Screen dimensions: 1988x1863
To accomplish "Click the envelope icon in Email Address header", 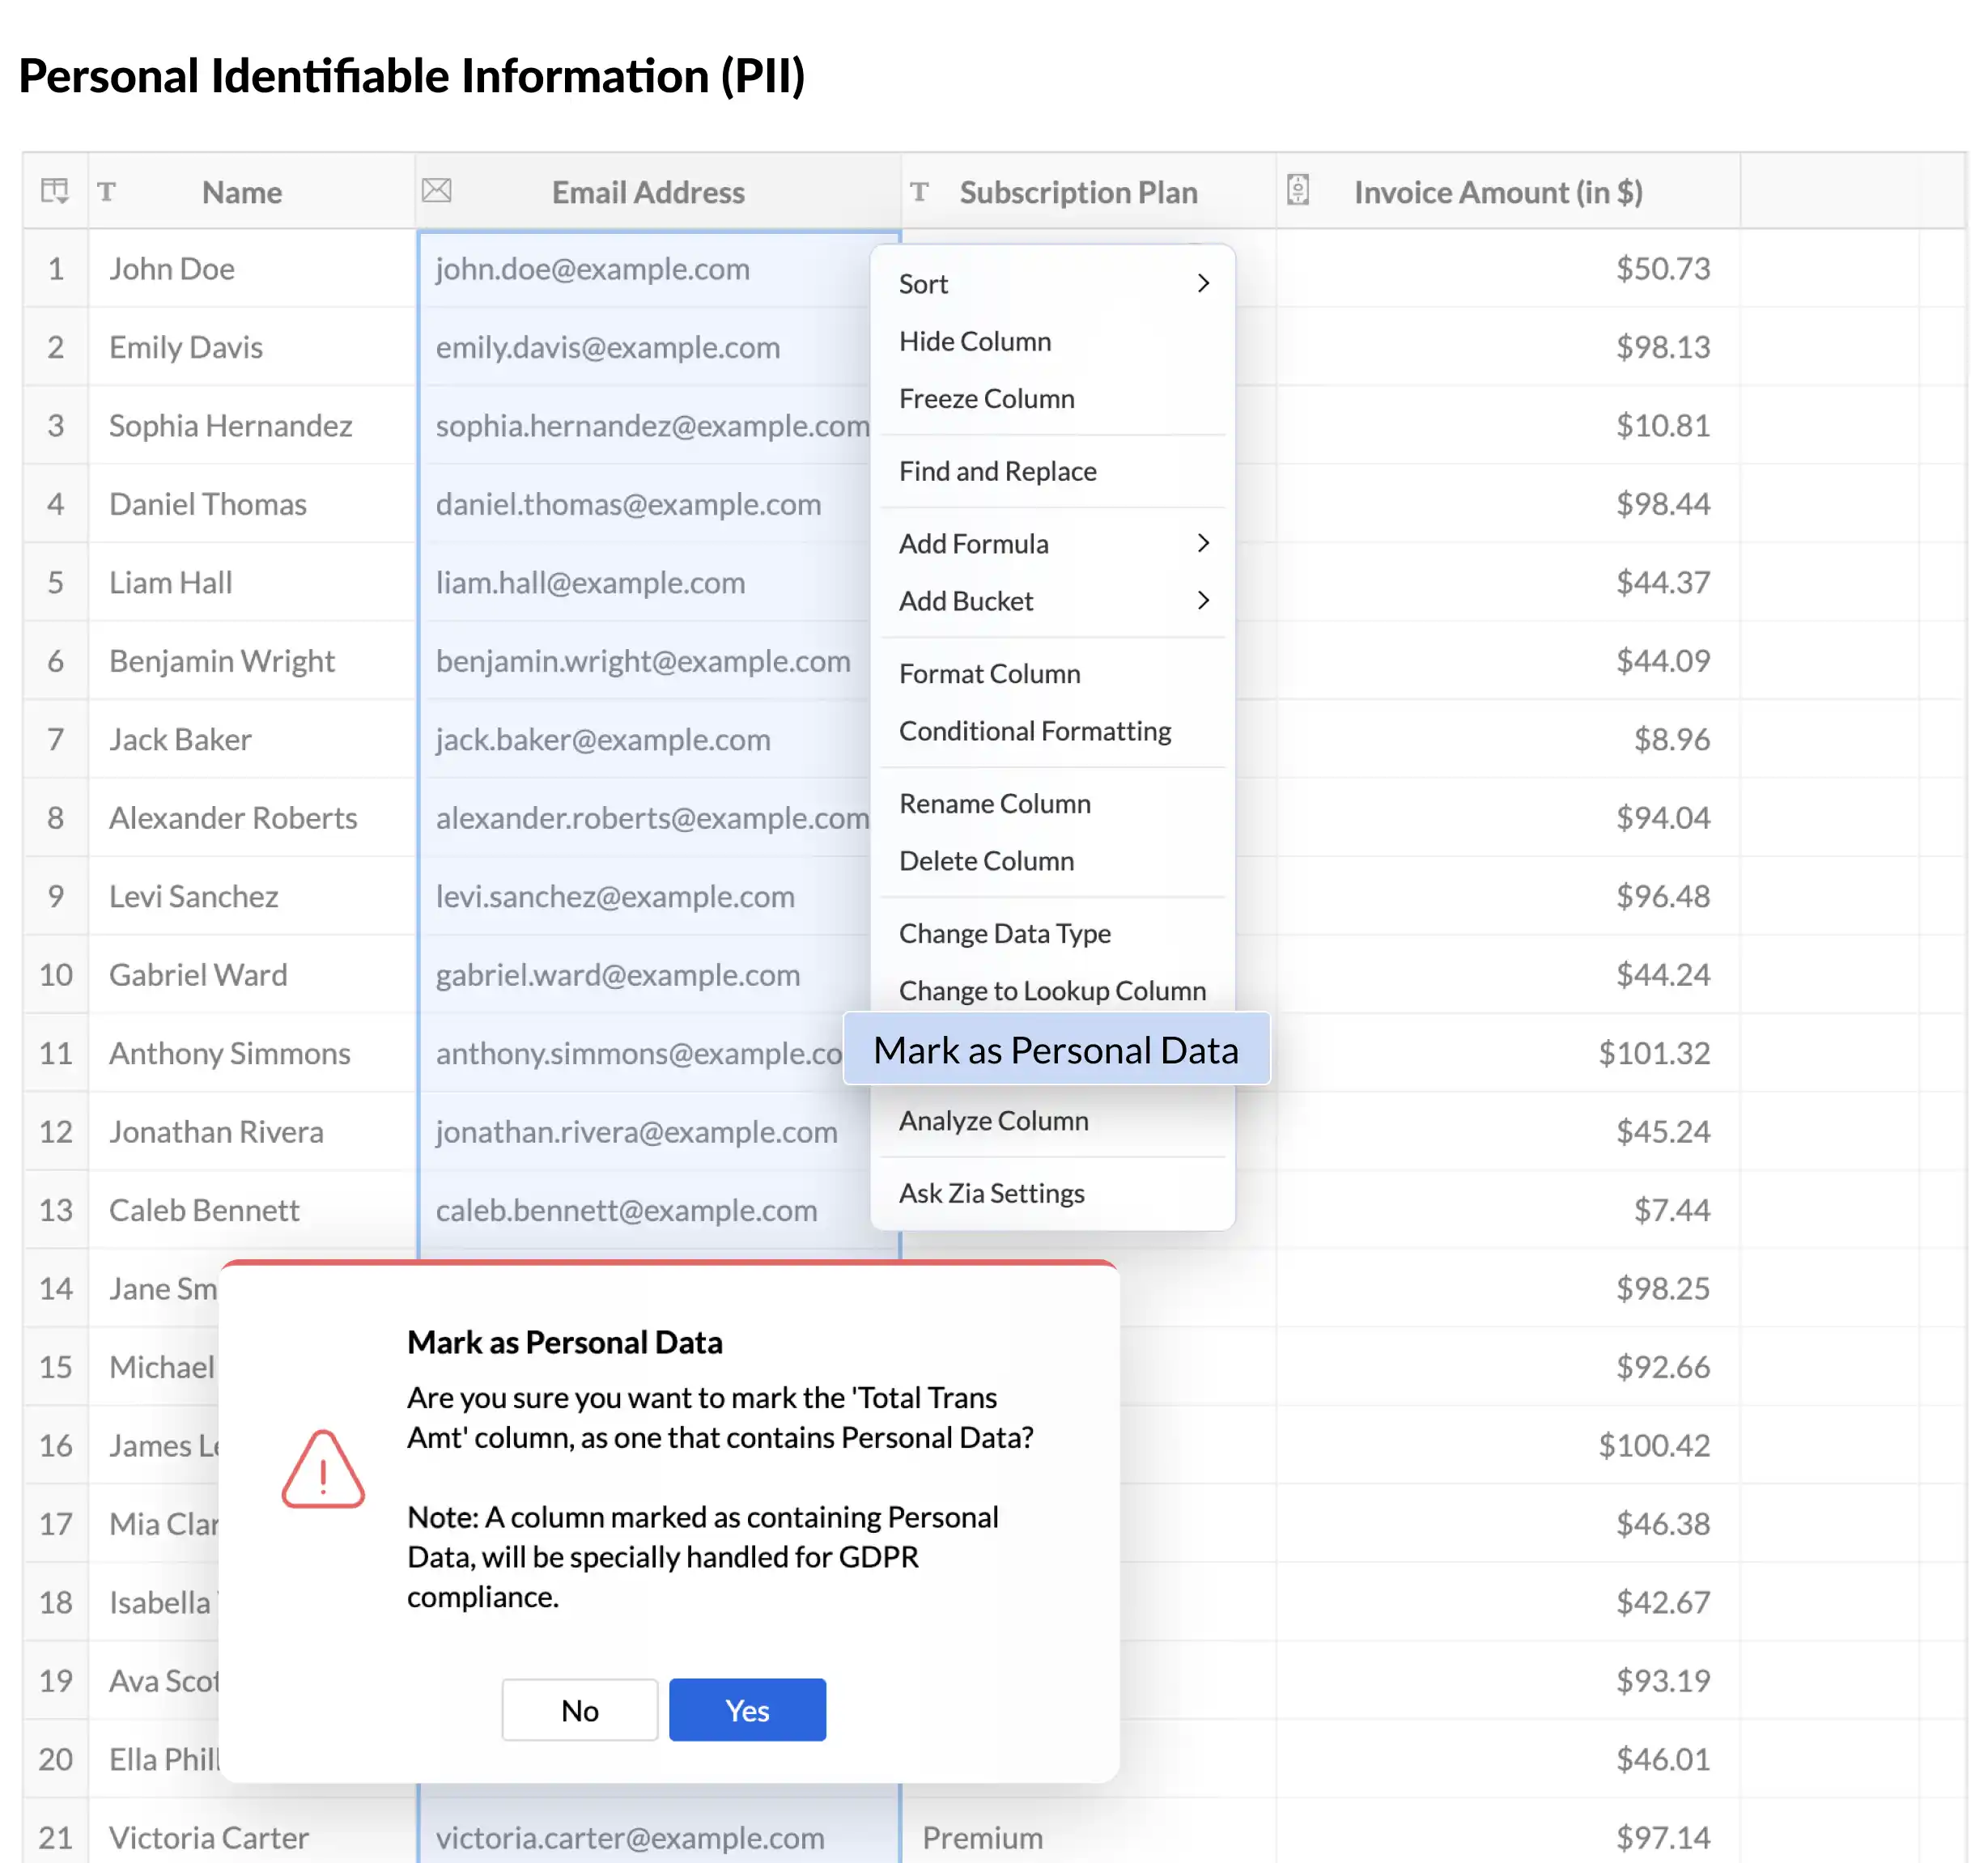I will [x=437, y=190].
